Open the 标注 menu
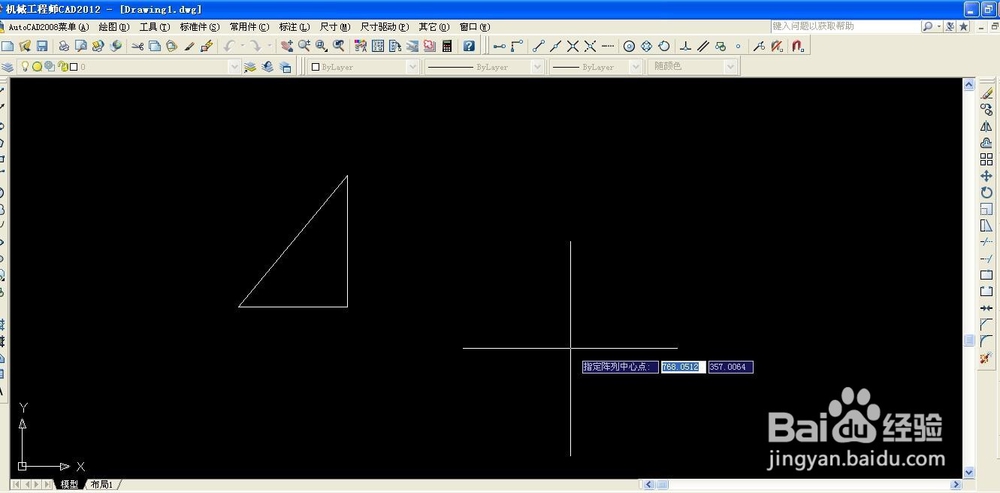 pyautogui.click(x=294, y=27)
